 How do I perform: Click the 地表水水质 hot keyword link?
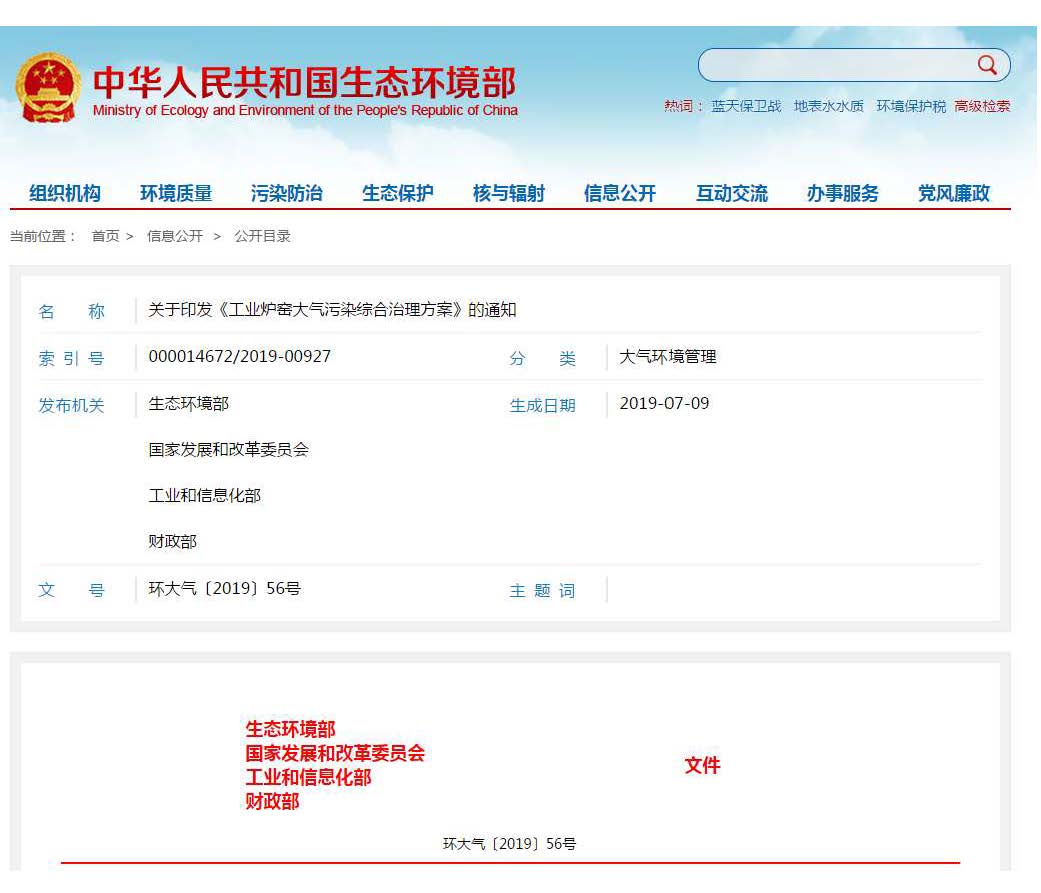tap(829, 107)
